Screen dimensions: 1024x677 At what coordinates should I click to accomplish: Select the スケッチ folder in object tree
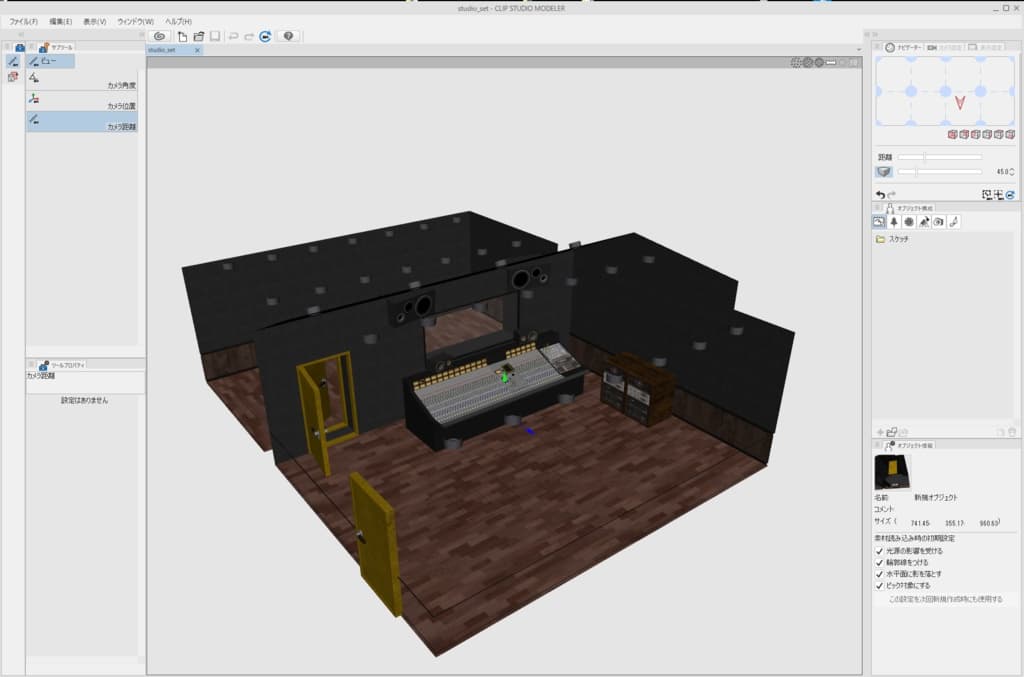pos(896,240)
